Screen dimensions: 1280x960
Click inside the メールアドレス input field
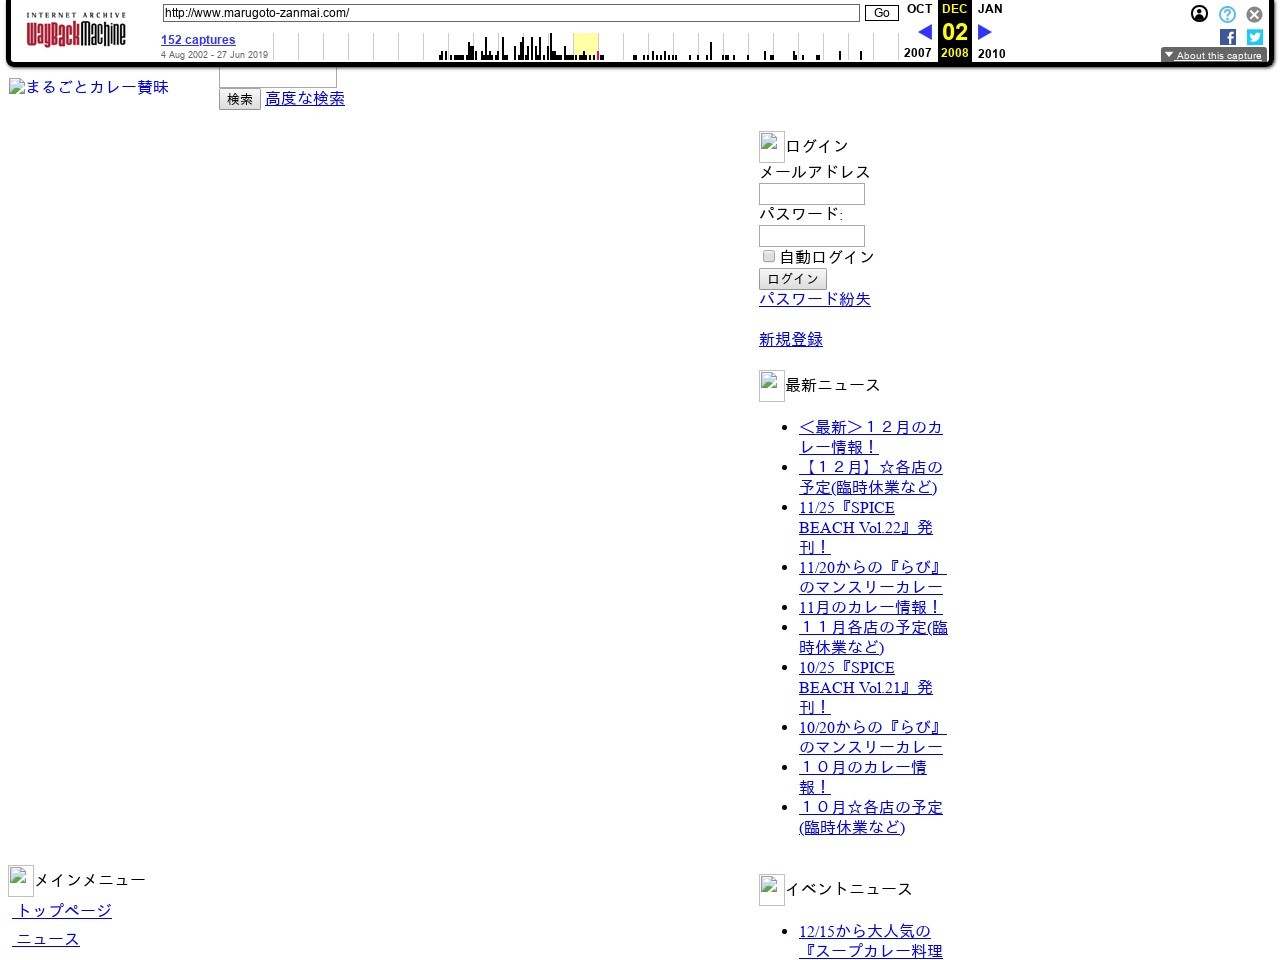pos(810,194)
